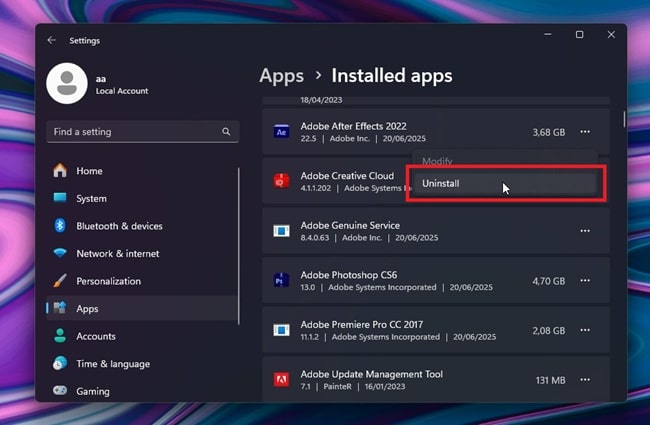Click the 131 MB size value
This screenshot has width=650, height=425.
point(551,380)
